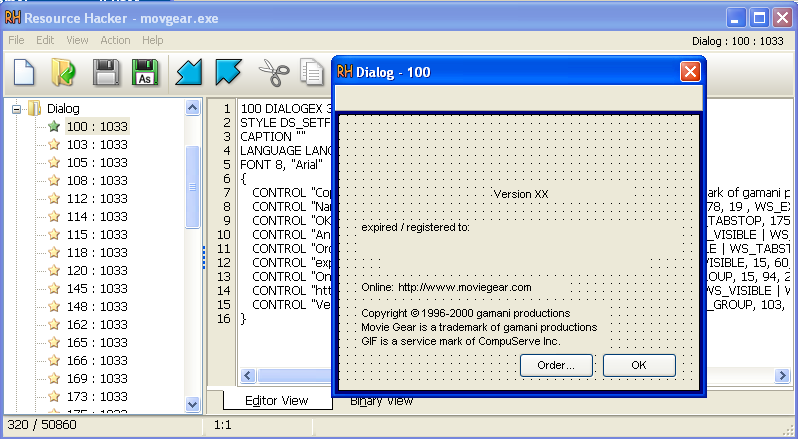Open the File menu

[x=16, y=40]
